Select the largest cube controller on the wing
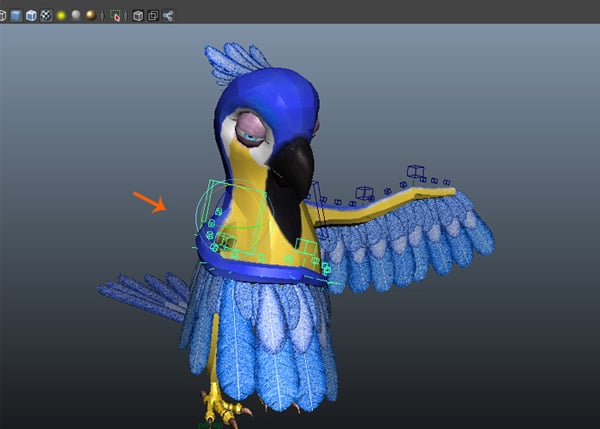 (366, 193)
